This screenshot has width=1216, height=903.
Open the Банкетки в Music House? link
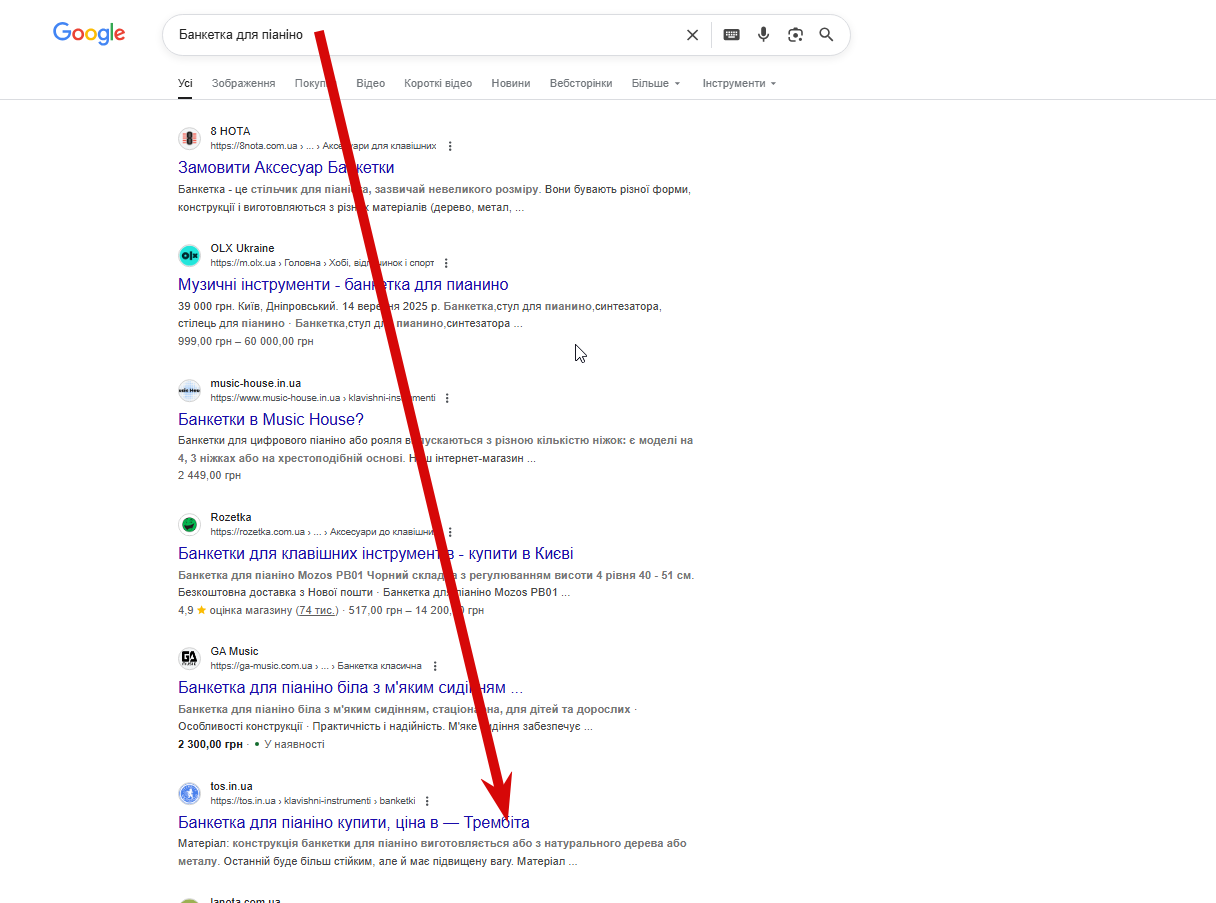point(271,419)
